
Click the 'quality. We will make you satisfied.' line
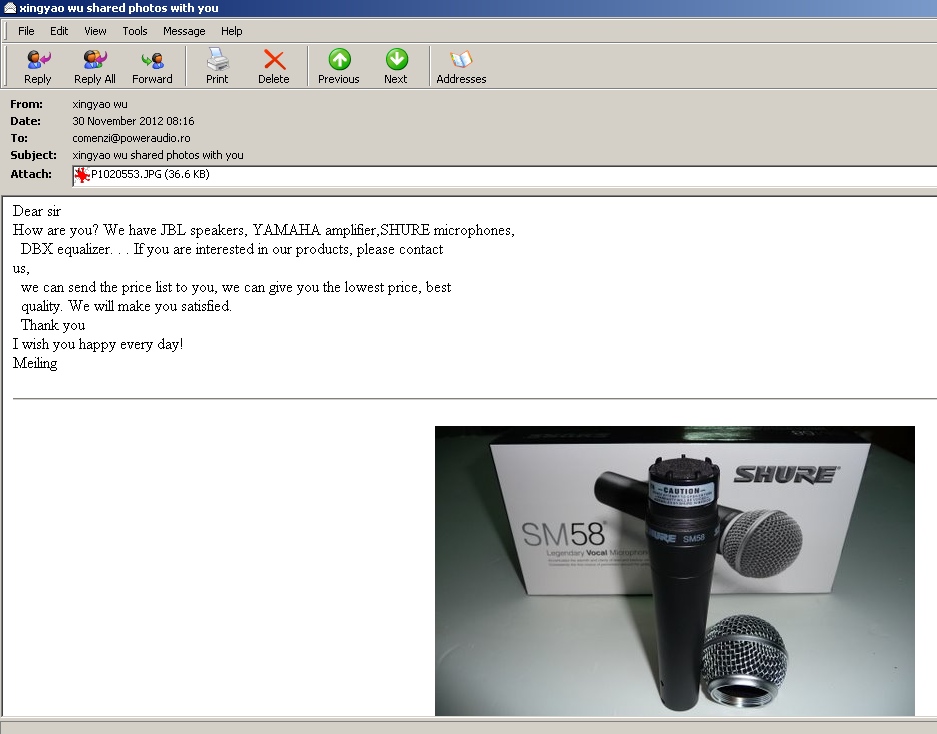coord(126,306)
